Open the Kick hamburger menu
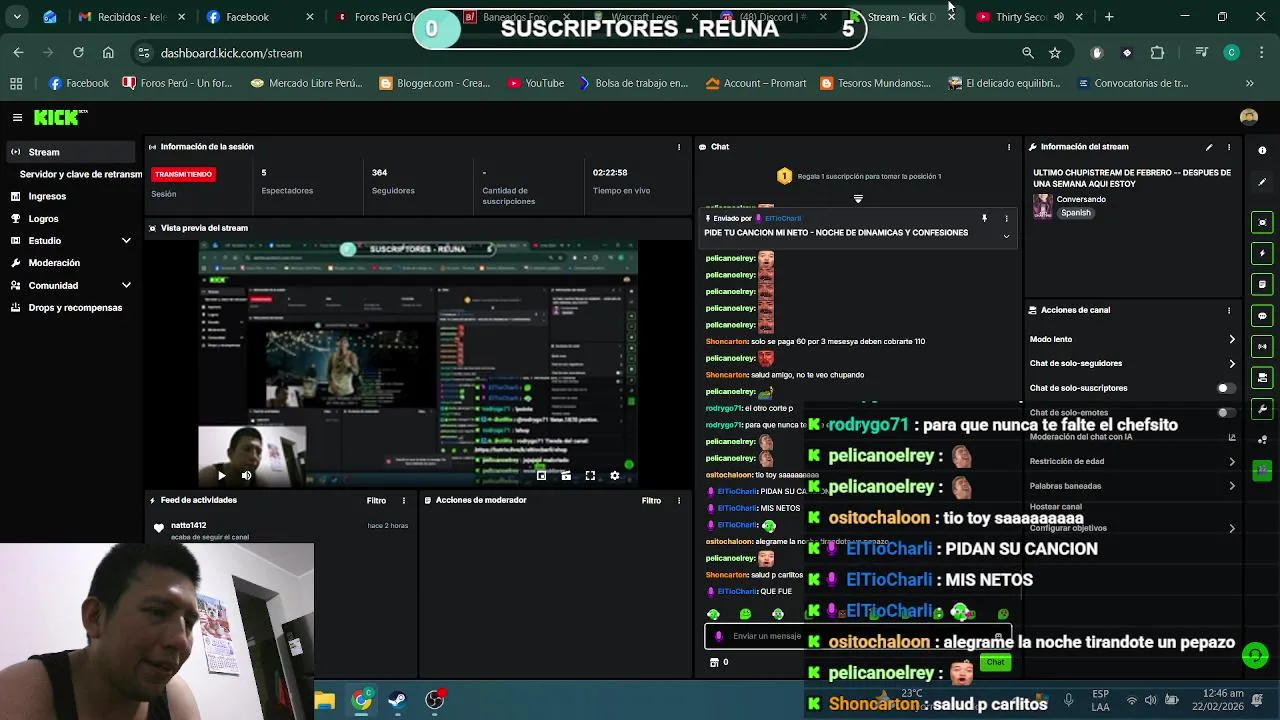The height and width of the screenshot is (720, 1280). tap(17, 117)
